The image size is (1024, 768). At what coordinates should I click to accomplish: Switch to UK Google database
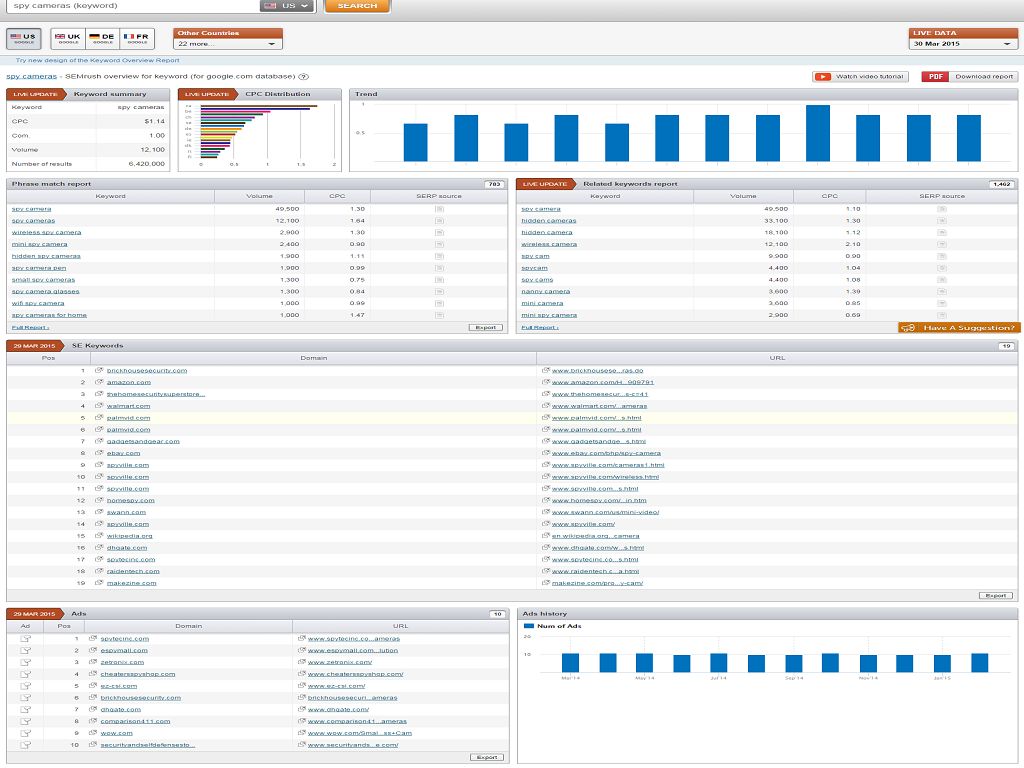69,38
